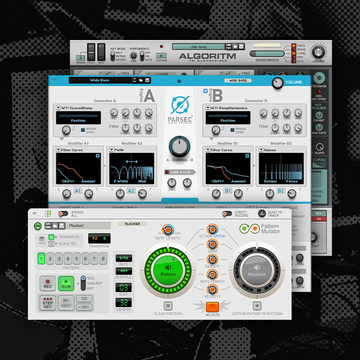The width and height of the screenshot is (360, 360).
Task: Click the REST button
Action: click(x=66, y=303)
